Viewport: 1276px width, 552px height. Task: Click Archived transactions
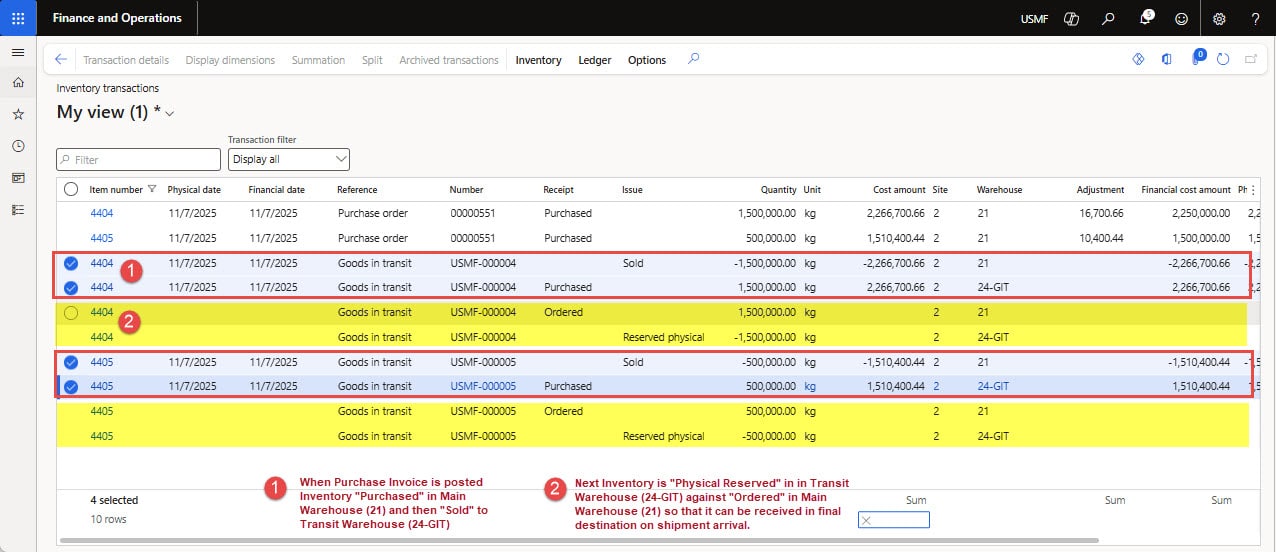449,60
